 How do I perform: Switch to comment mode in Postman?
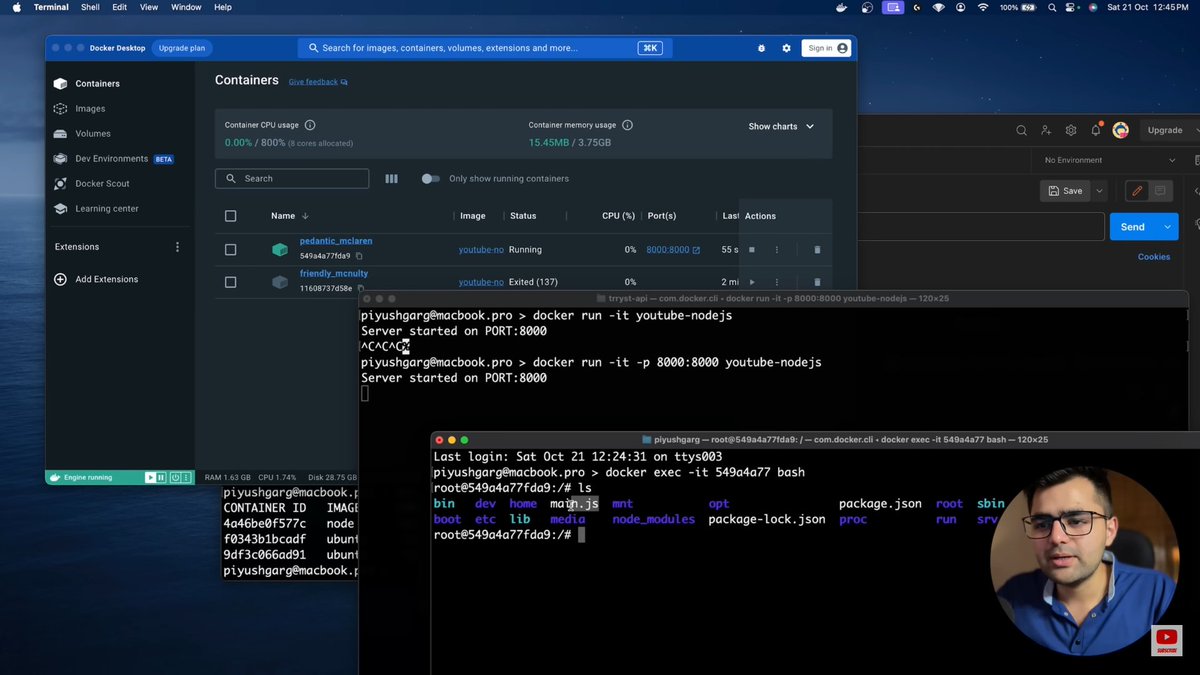[x=1160, y=191]
